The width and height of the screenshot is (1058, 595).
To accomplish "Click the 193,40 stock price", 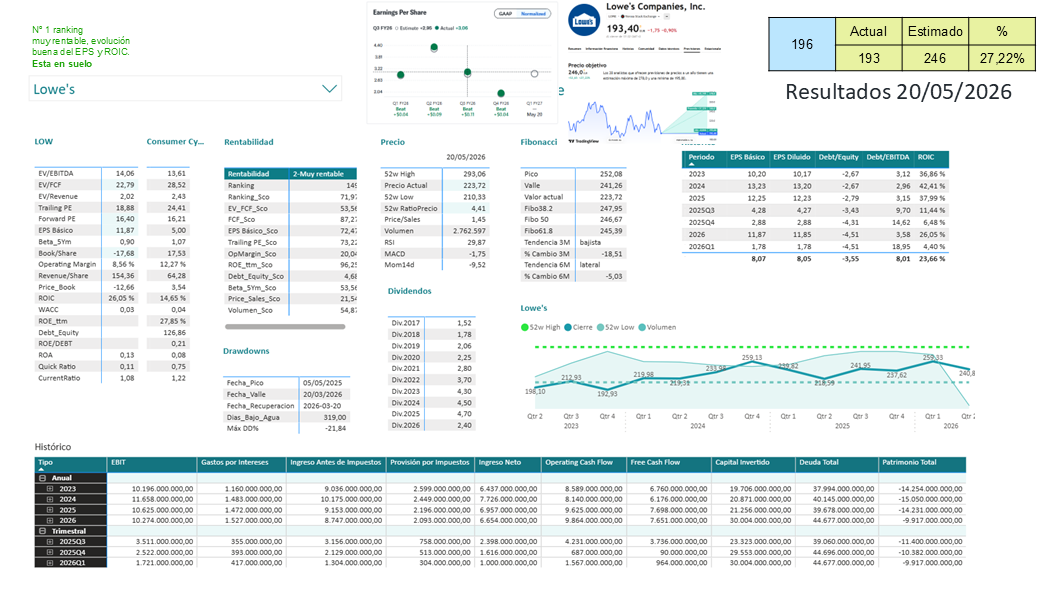I will point(622,28).
